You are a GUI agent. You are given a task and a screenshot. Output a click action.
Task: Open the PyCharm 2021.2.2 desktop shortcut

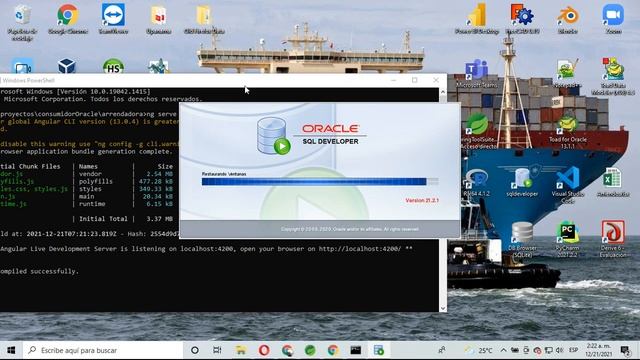click(568, 240)
